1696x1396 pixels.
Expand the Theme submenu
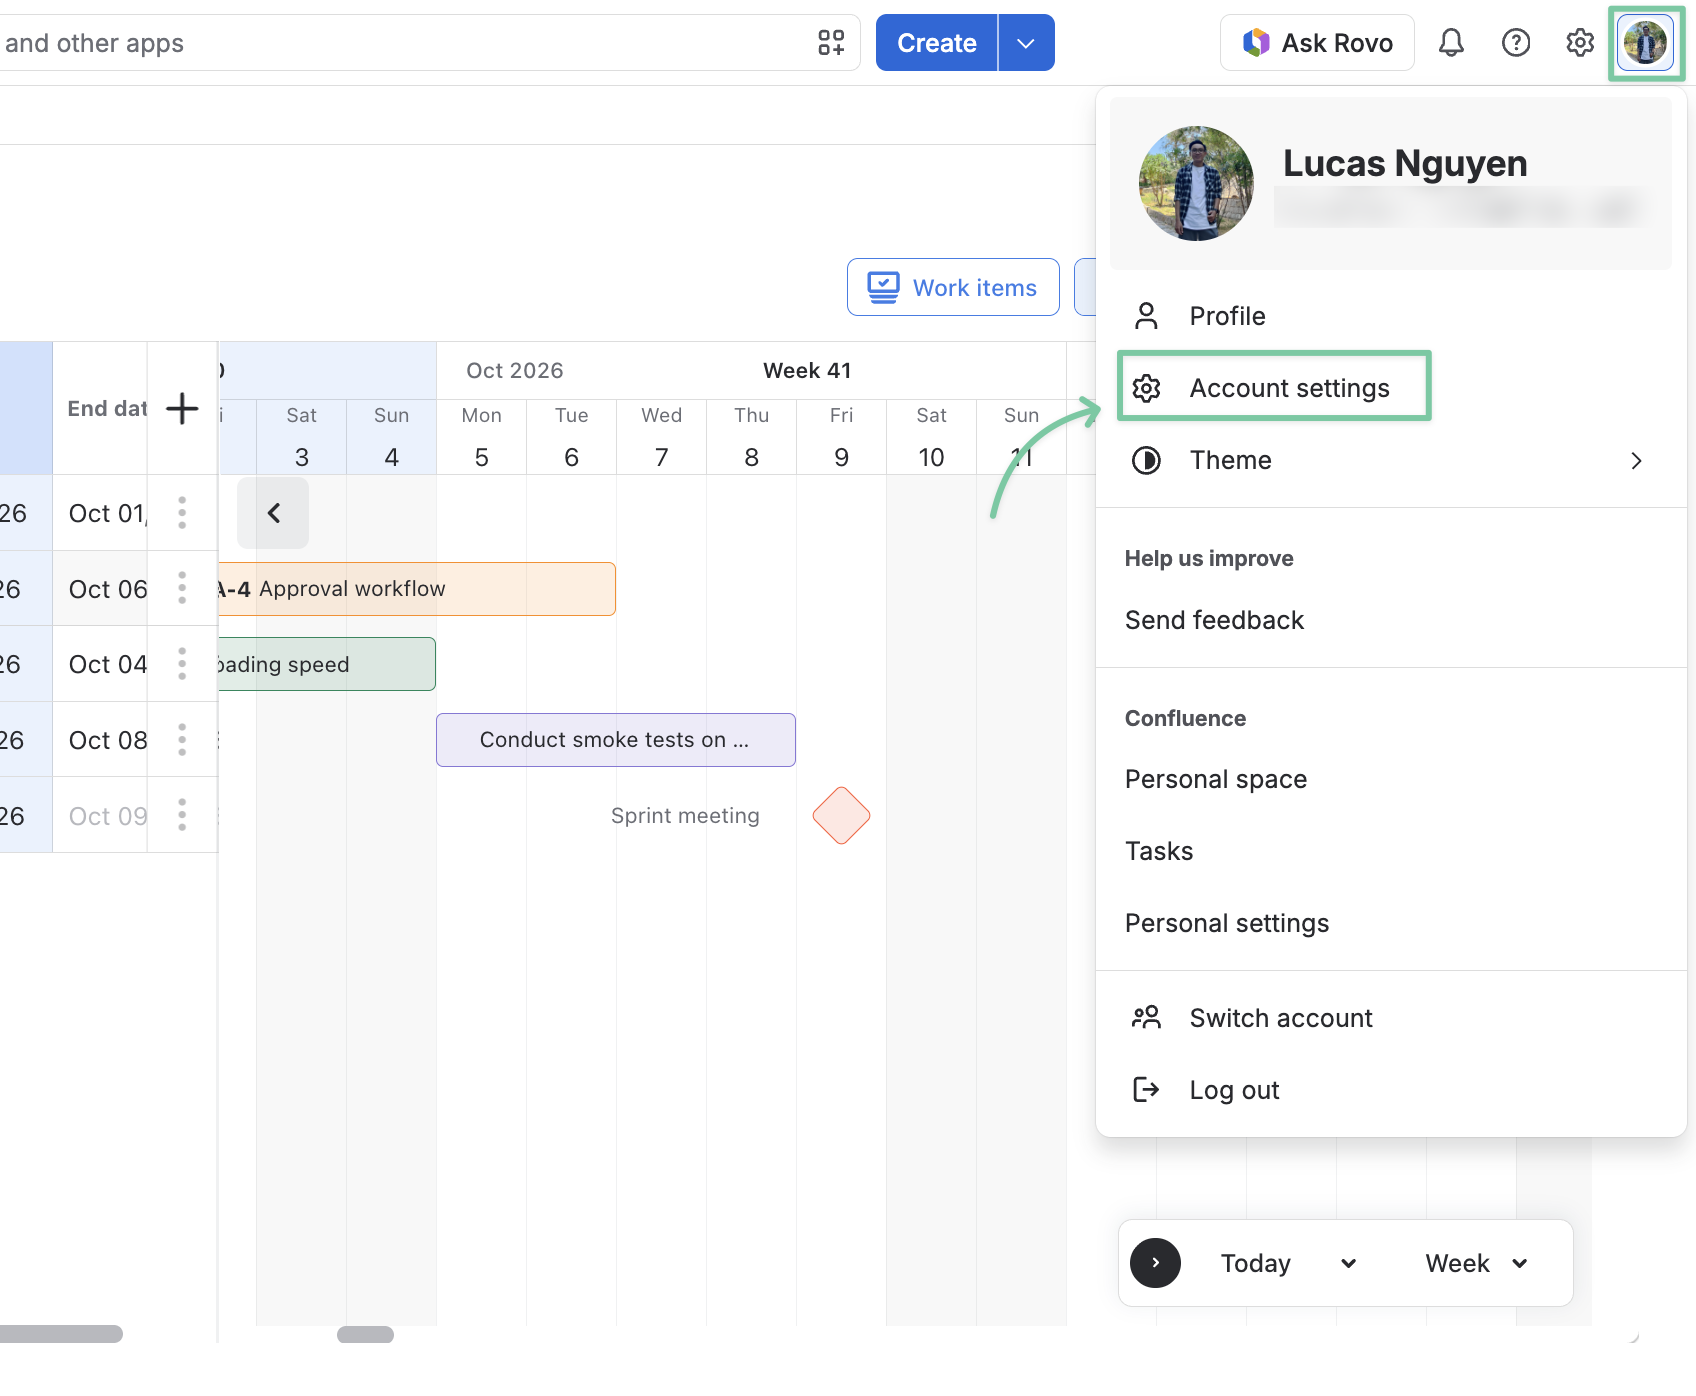point(1390,460)
